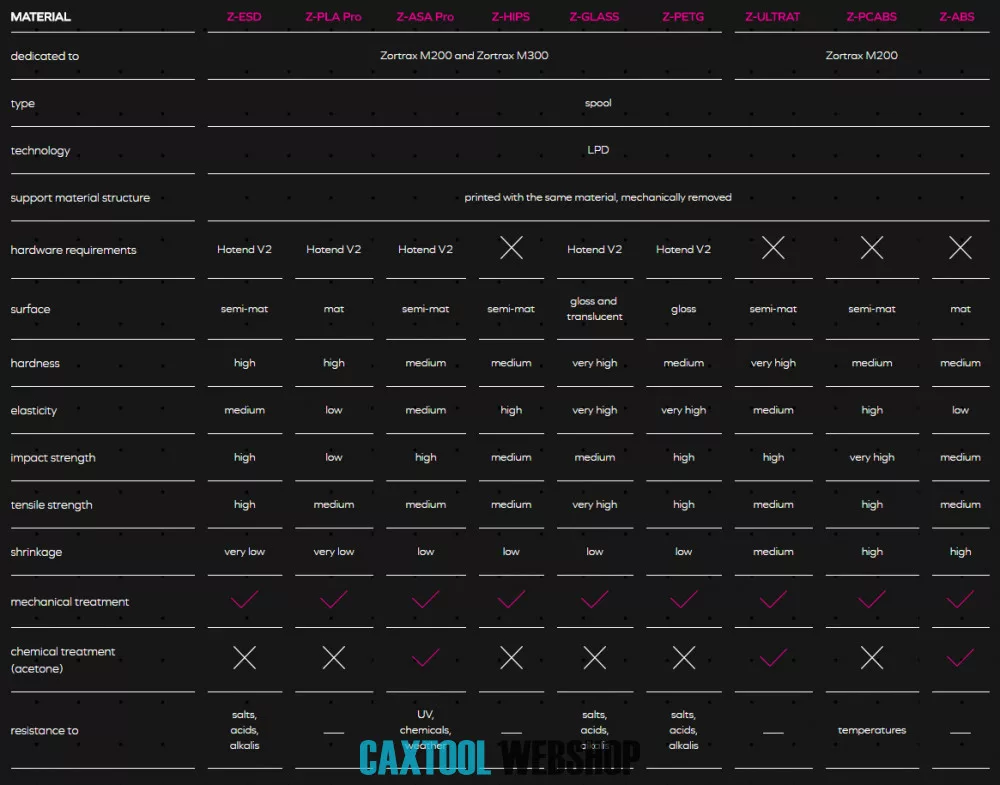The height and width of the screenshot is (785, 1000).
Task: Select the Z-ESD column header
Action: click(x=244, y=17)
